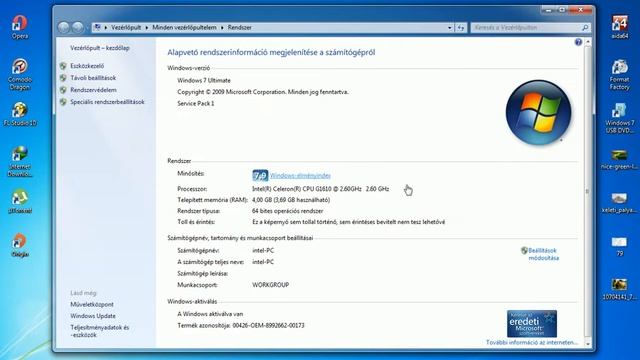Refresh the address bar location
Image resolution: width=640 pixels, height=360 pixels.
(x=460, y=27)
